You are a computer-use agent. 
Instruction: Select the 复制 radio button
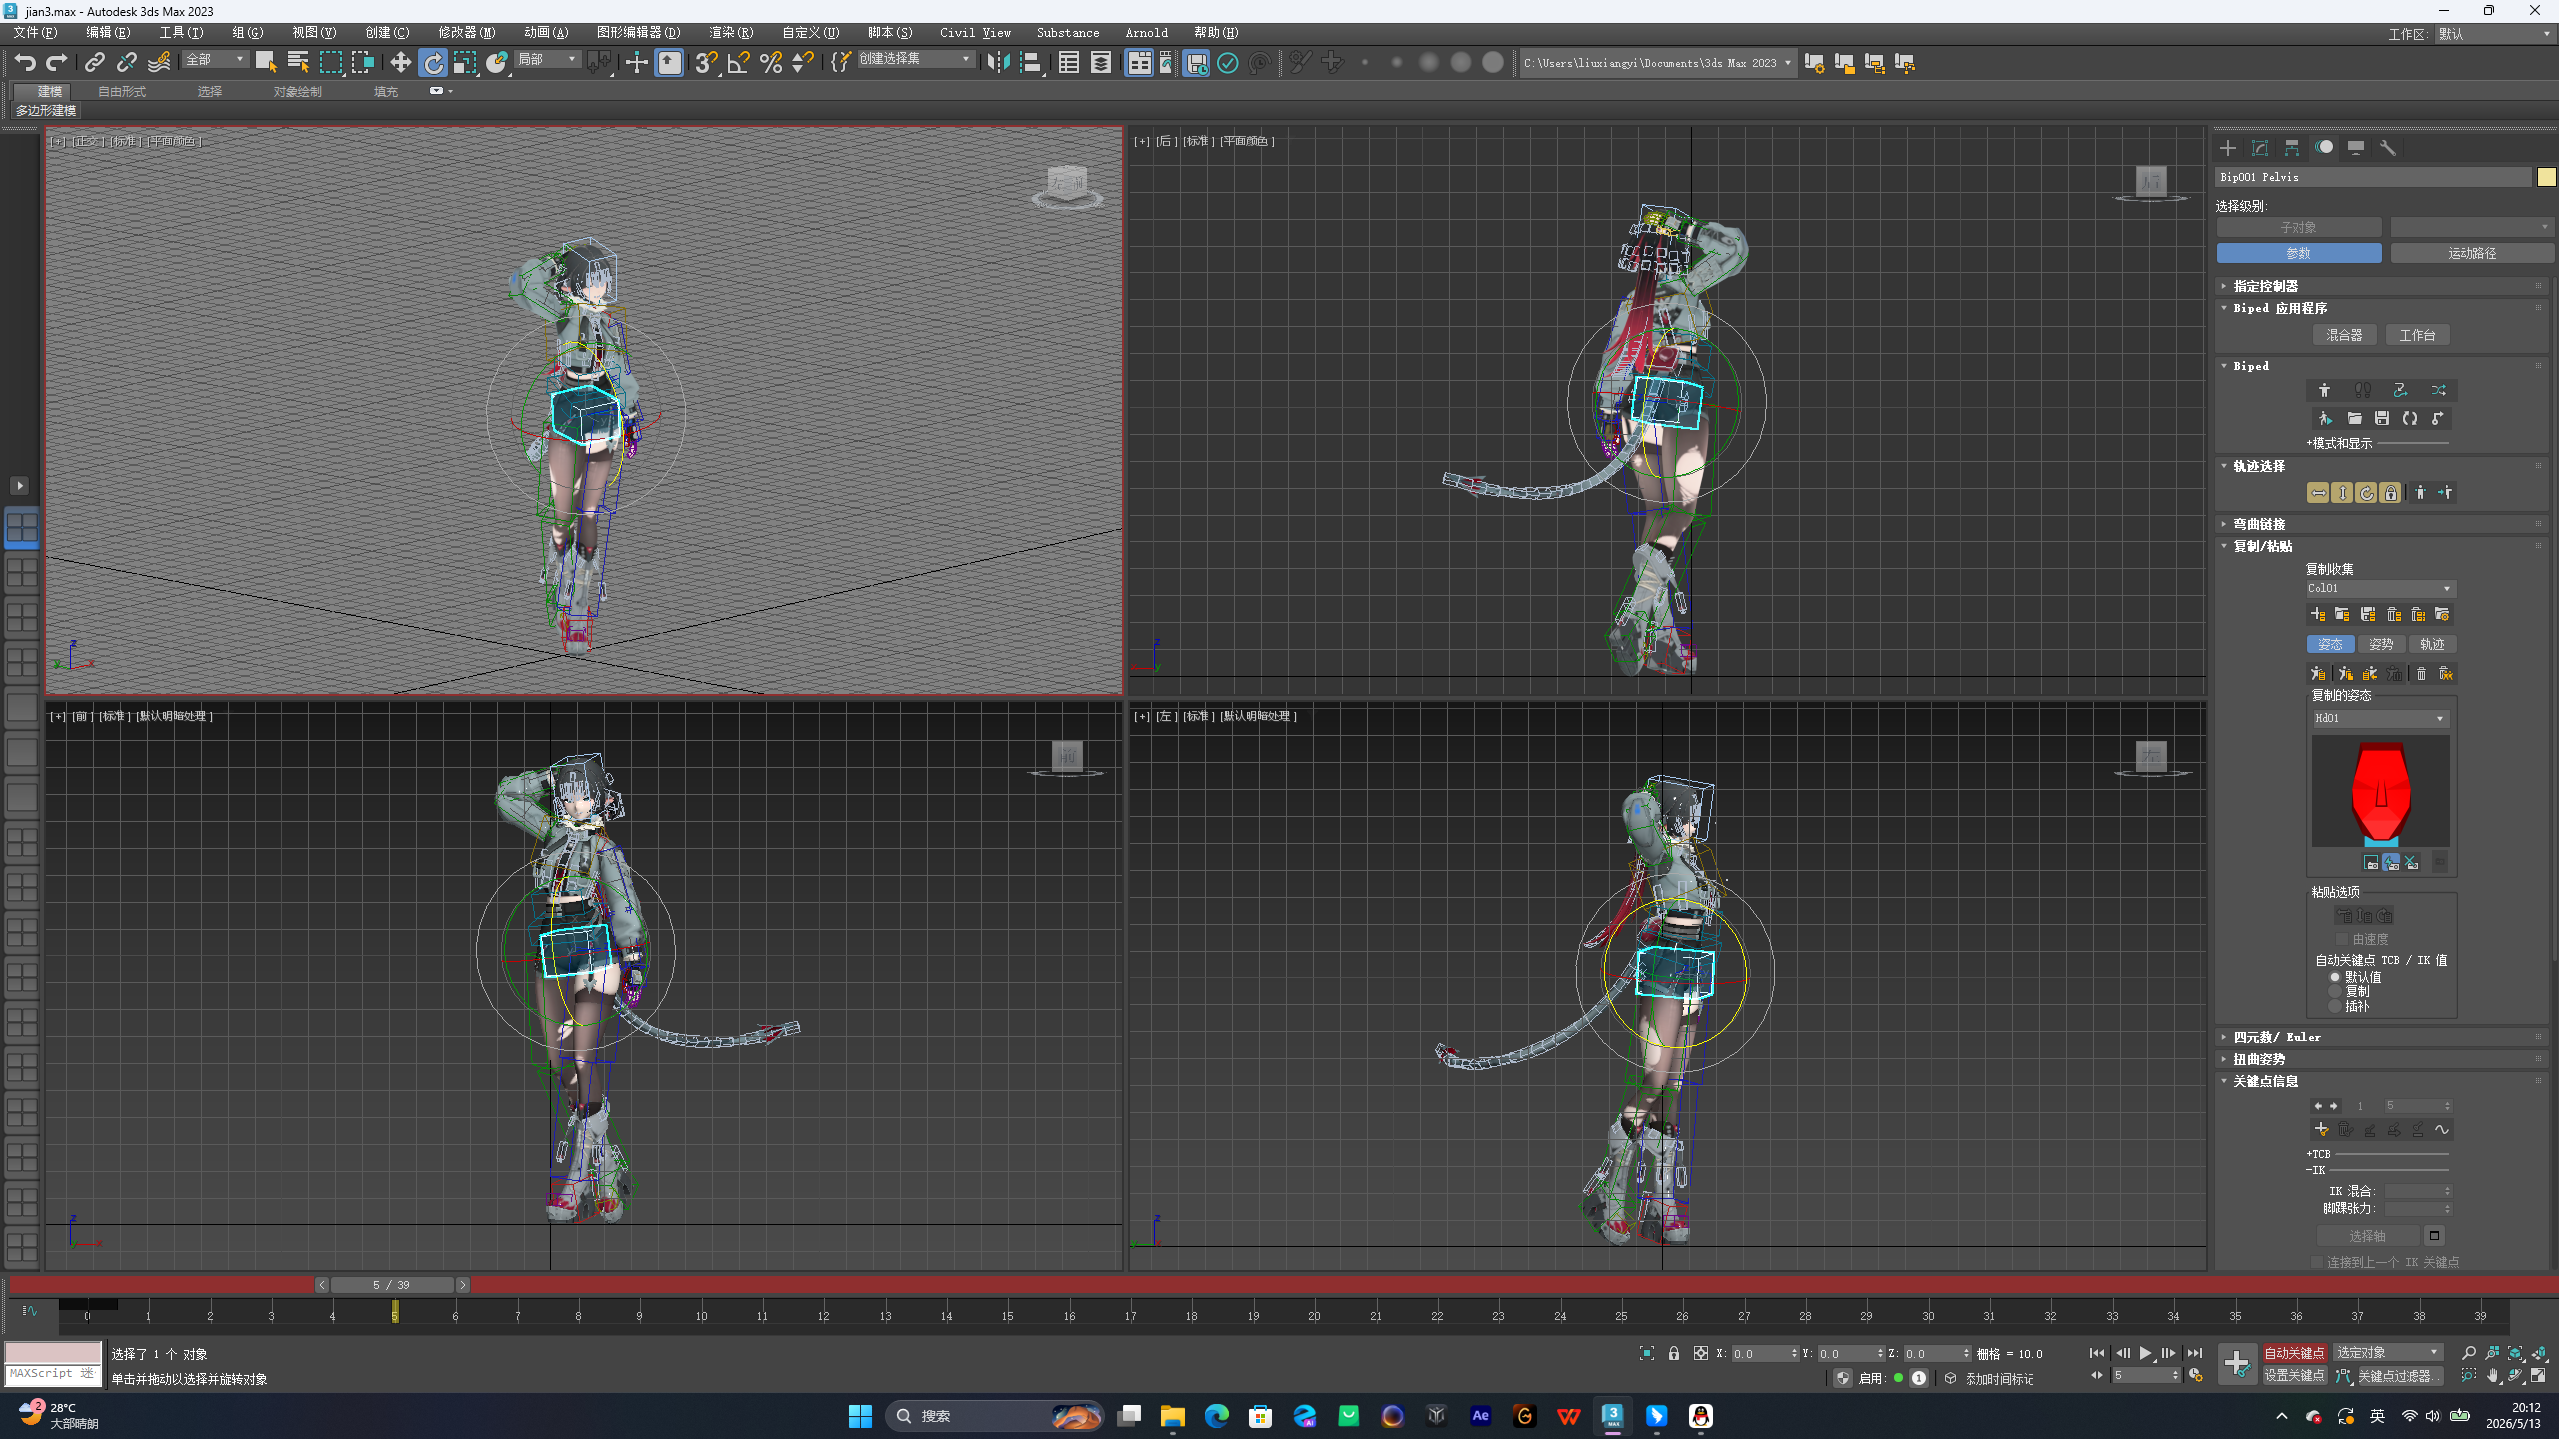[2335, 992]
